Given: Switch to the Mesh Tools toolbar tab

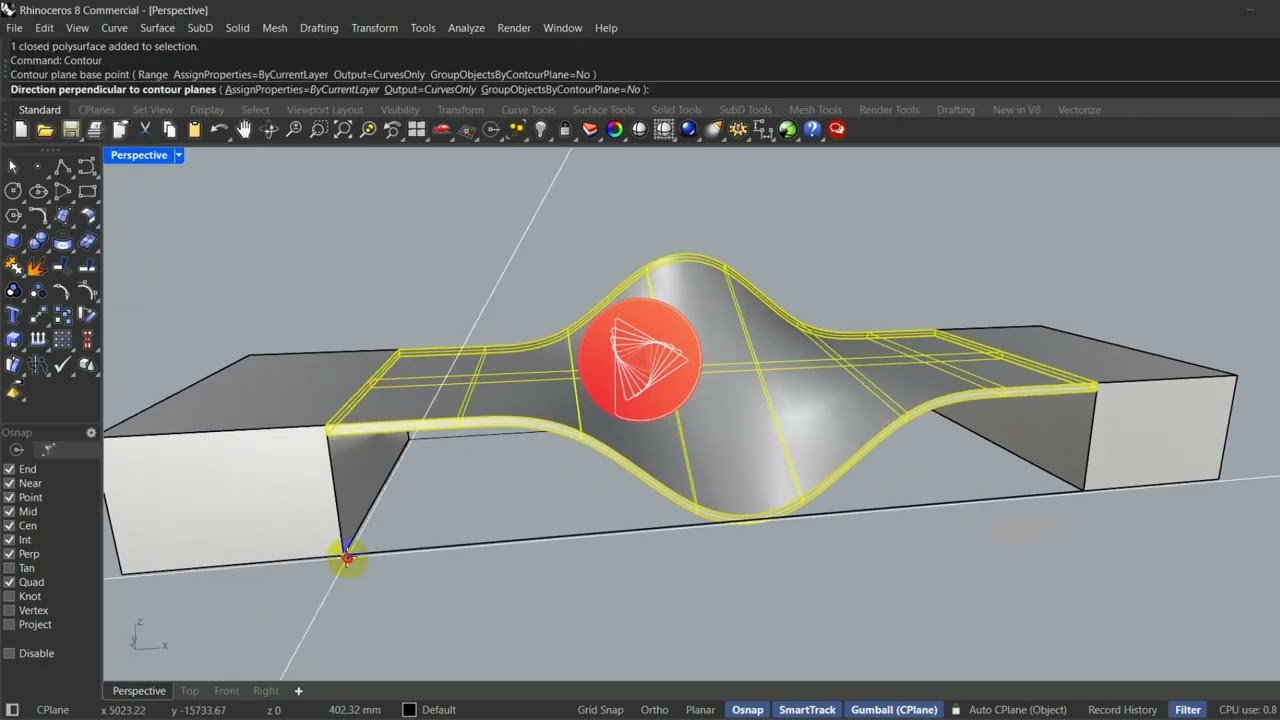Looking at the screenshot, I should pyautogui.click(x=815, y=110).
